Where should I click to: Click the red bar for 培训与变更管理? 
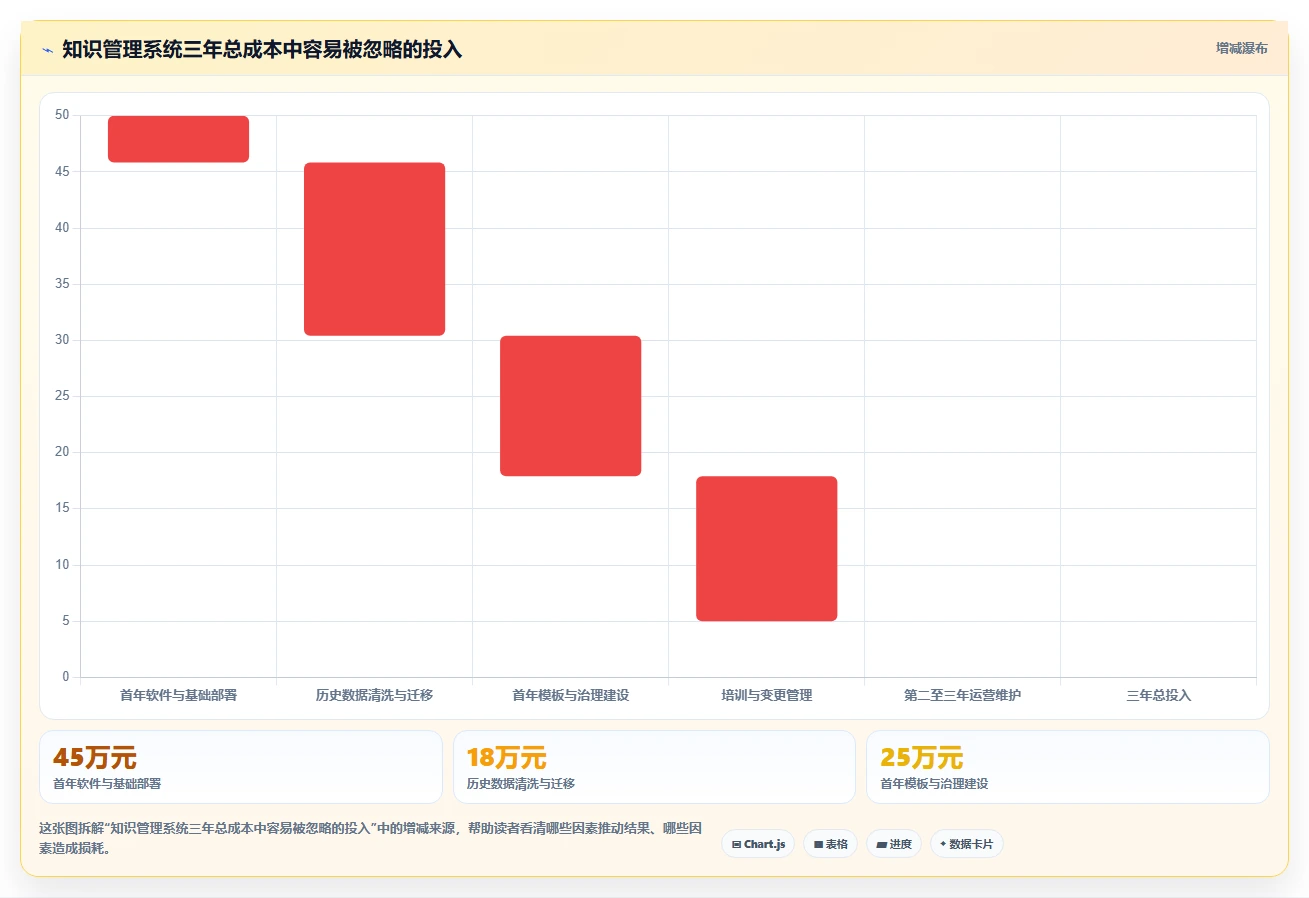(x=766, y=549)
